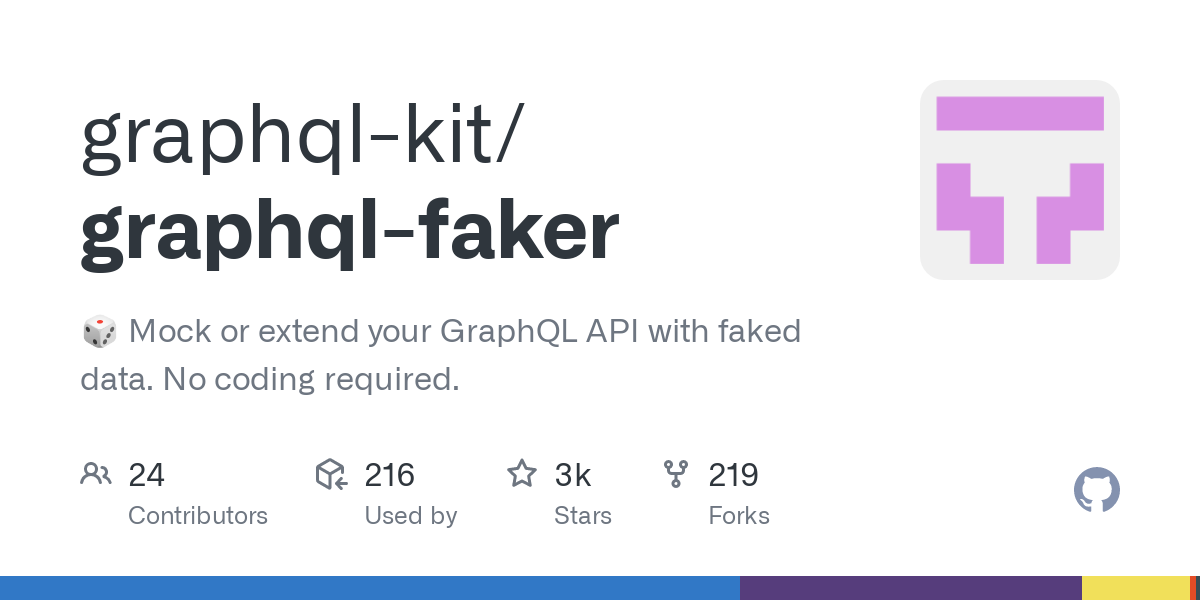Click the Used by package icon
Screen dimensions: 1200x600
[x=331, y=474]
